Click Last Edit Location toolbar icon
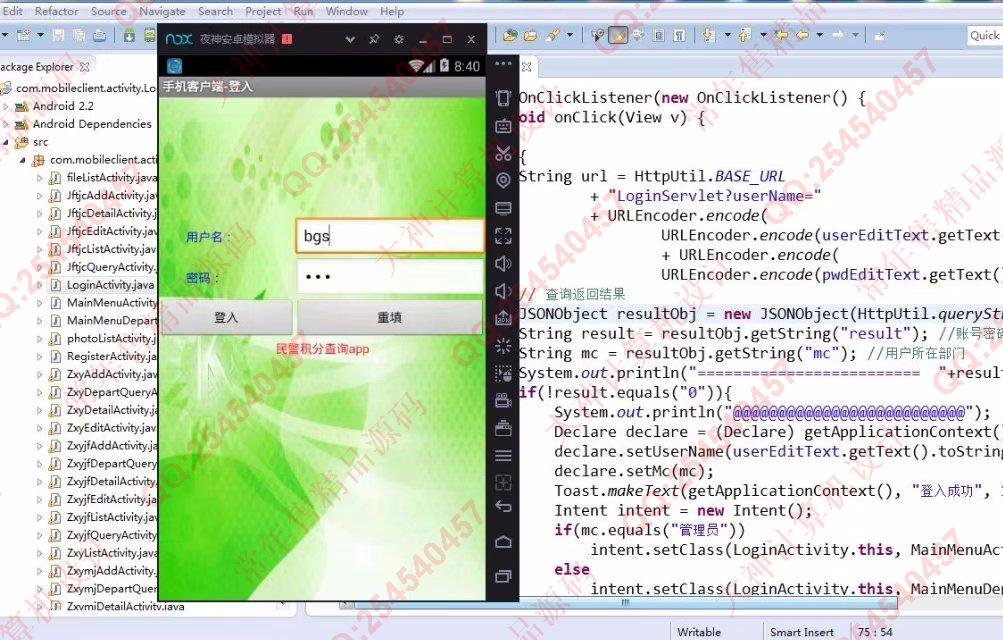The width and height of the screenshot is (1003, 640). pos(782,35)
